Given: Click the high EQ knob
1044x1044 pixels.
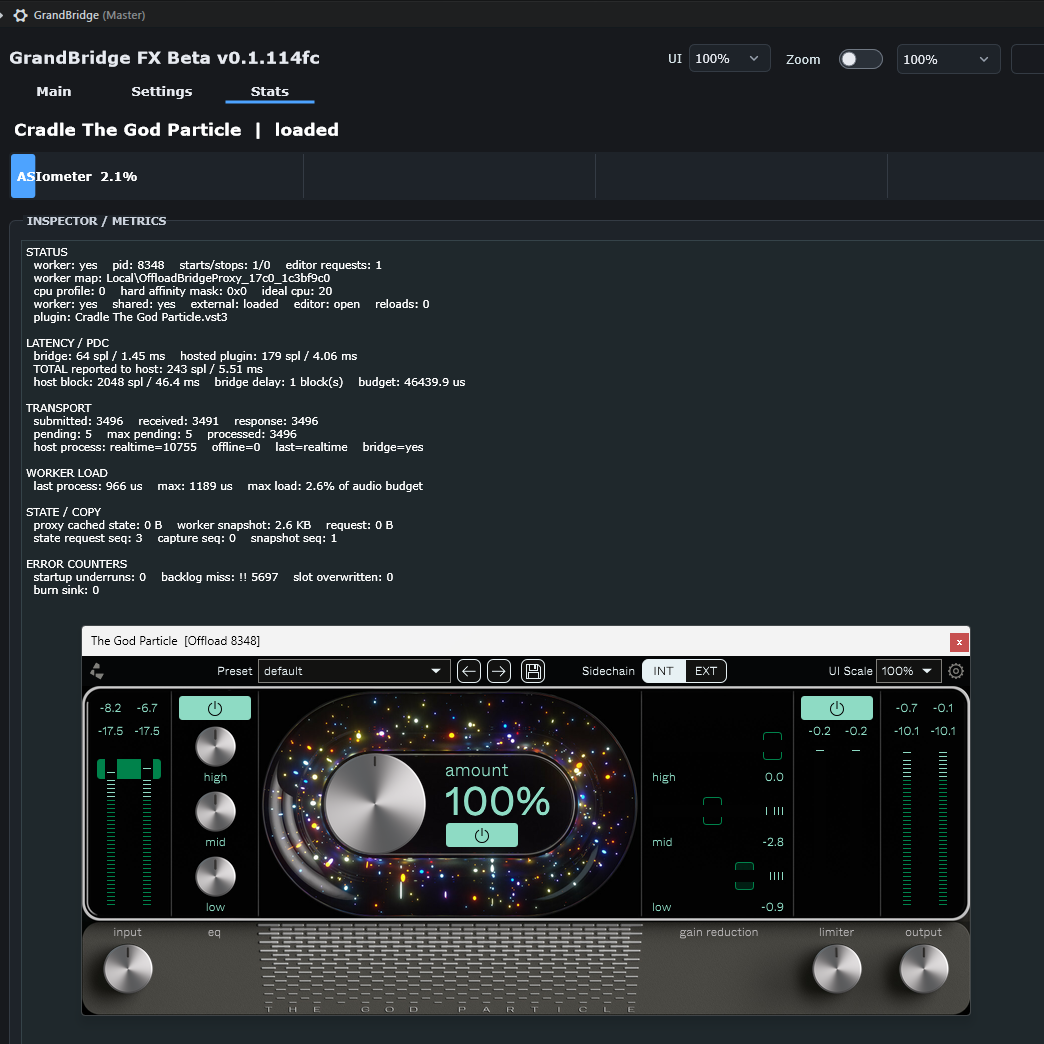Looking at the screenshot, I should click(x=215, y=746).
